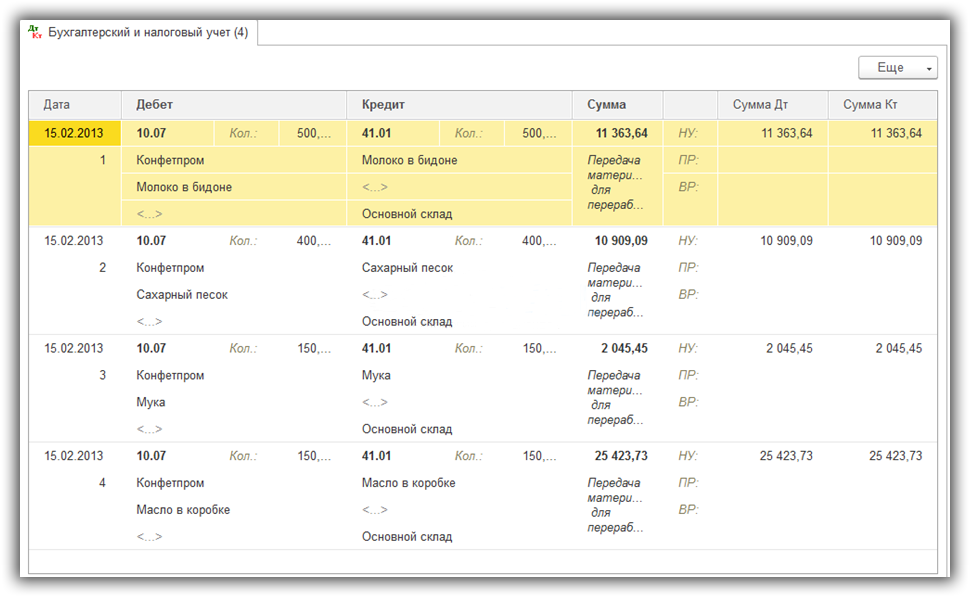Click Конфетпром in row 2
The height and width of the screenshot is (597, 970).
click(x=170, y=268)
